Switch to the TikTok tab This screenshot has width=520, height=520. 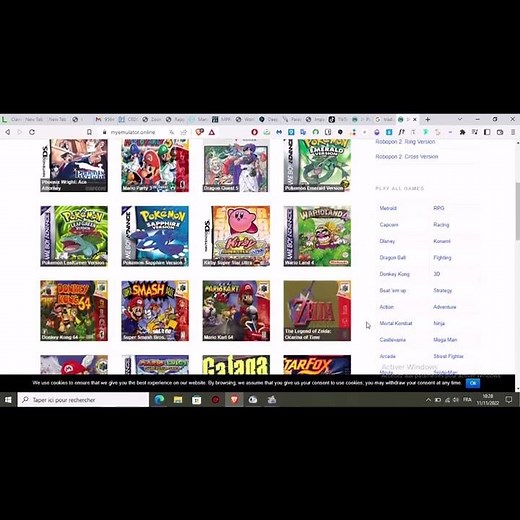tap(338, 119)
